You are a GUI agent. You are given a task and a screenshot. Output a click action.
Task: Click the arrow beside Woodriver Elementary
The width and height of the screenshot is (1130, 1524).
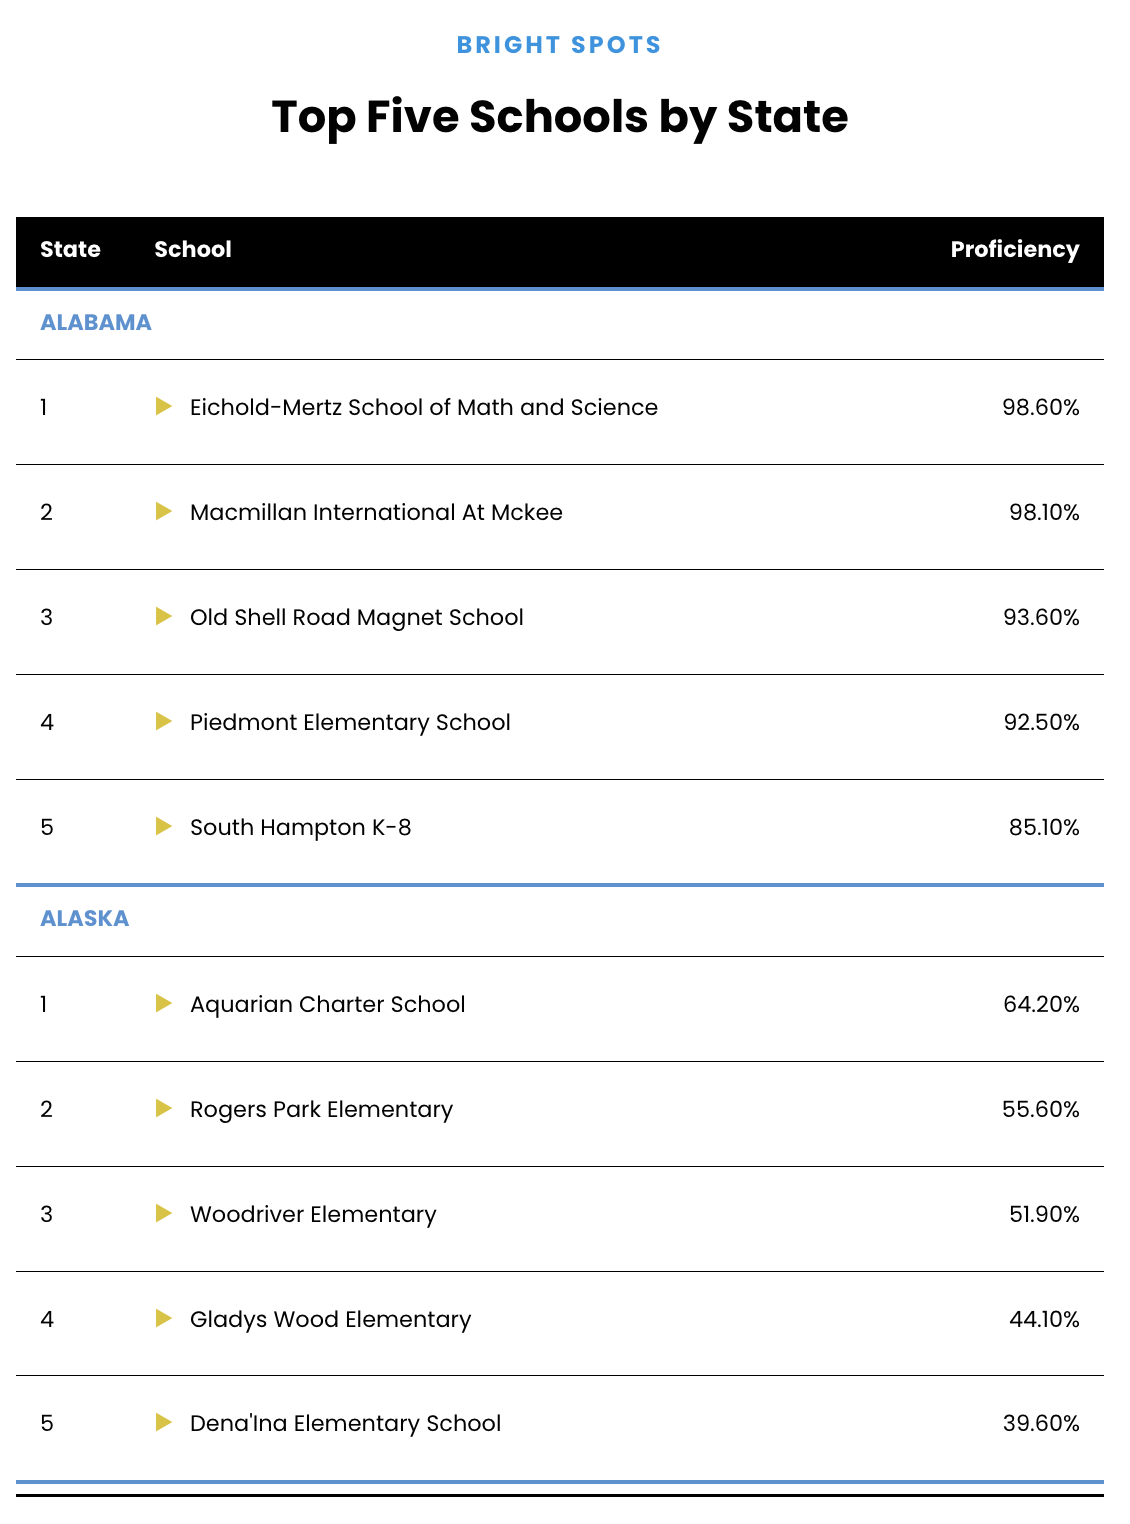point(164,1214)
